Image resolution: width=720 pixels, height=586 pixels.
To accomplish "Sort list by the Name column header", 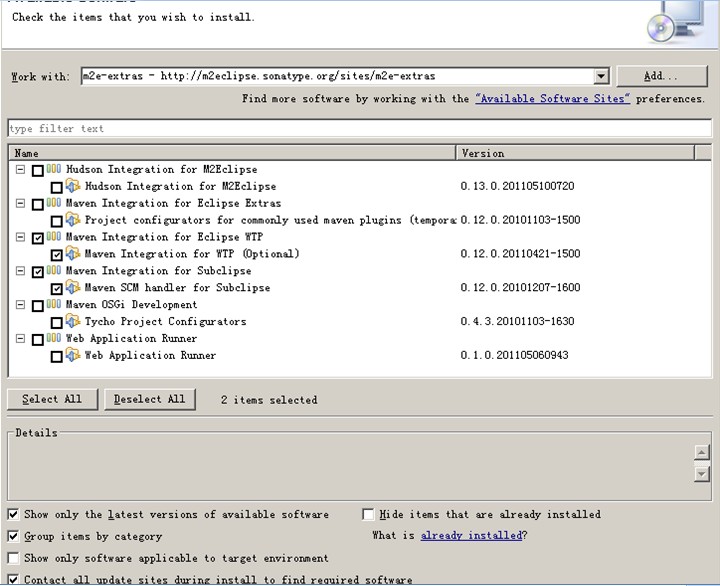I will (232, 153).
